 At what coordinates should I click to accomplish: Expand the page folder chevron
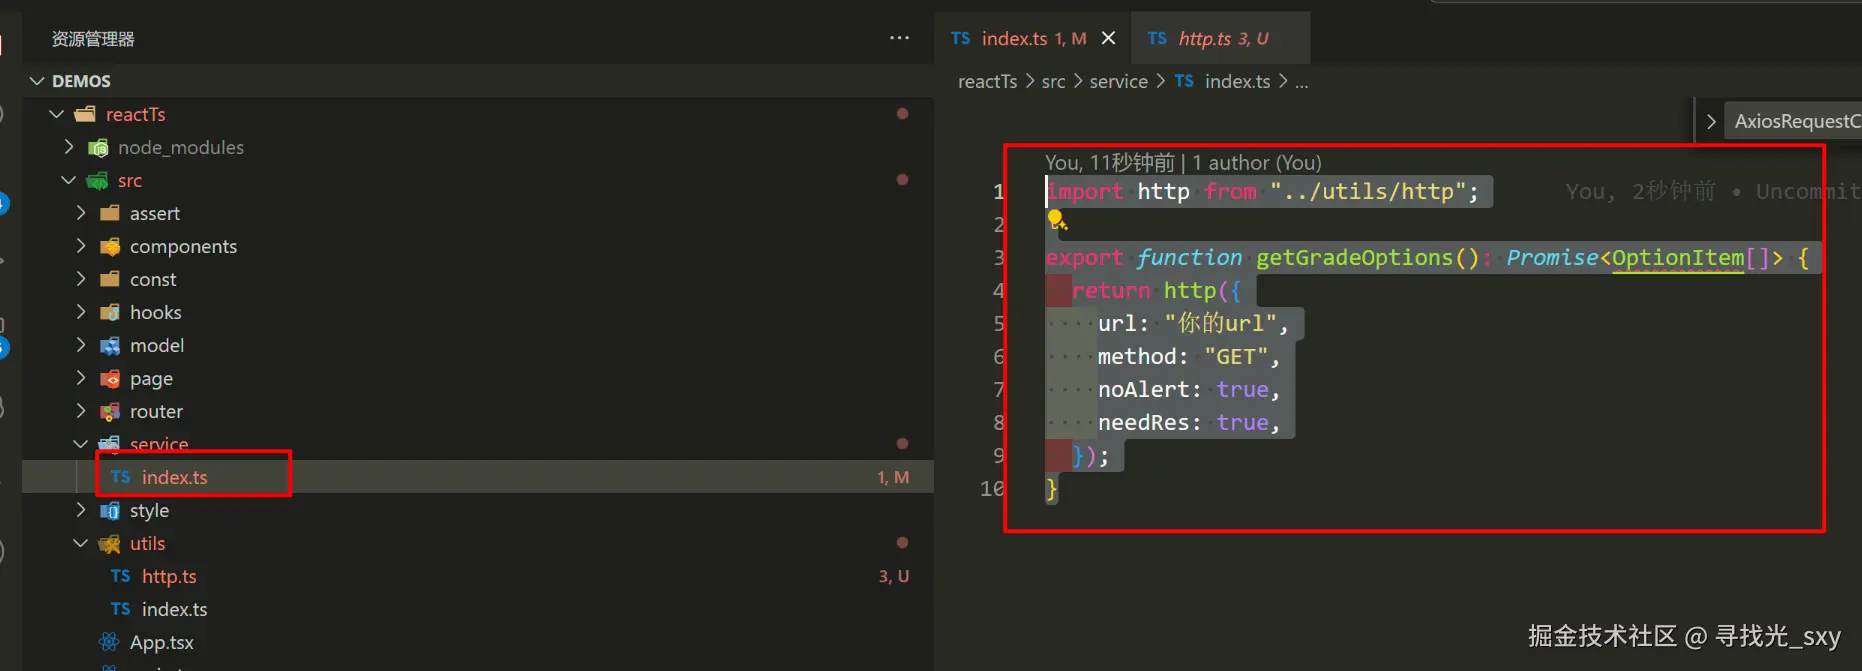81,378
